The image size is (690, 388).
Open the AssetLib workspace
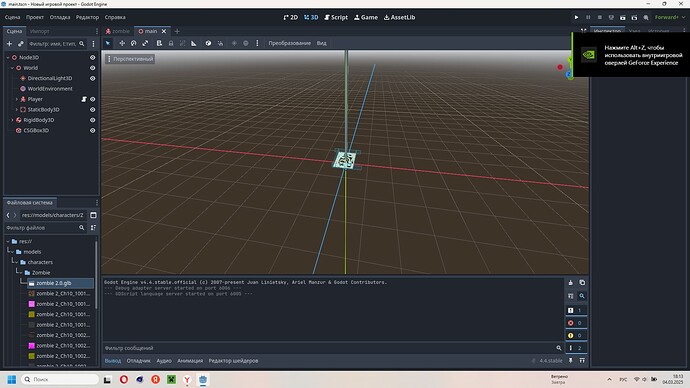(x=399, y=17)
